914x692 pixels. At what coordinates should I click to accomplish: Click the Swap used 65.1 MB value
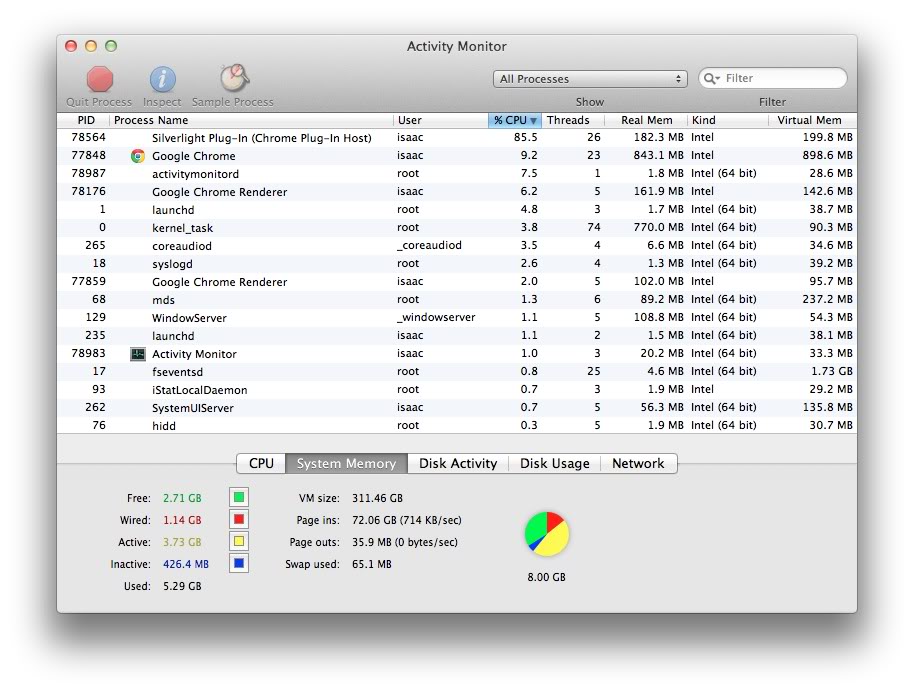pos(372,564)
